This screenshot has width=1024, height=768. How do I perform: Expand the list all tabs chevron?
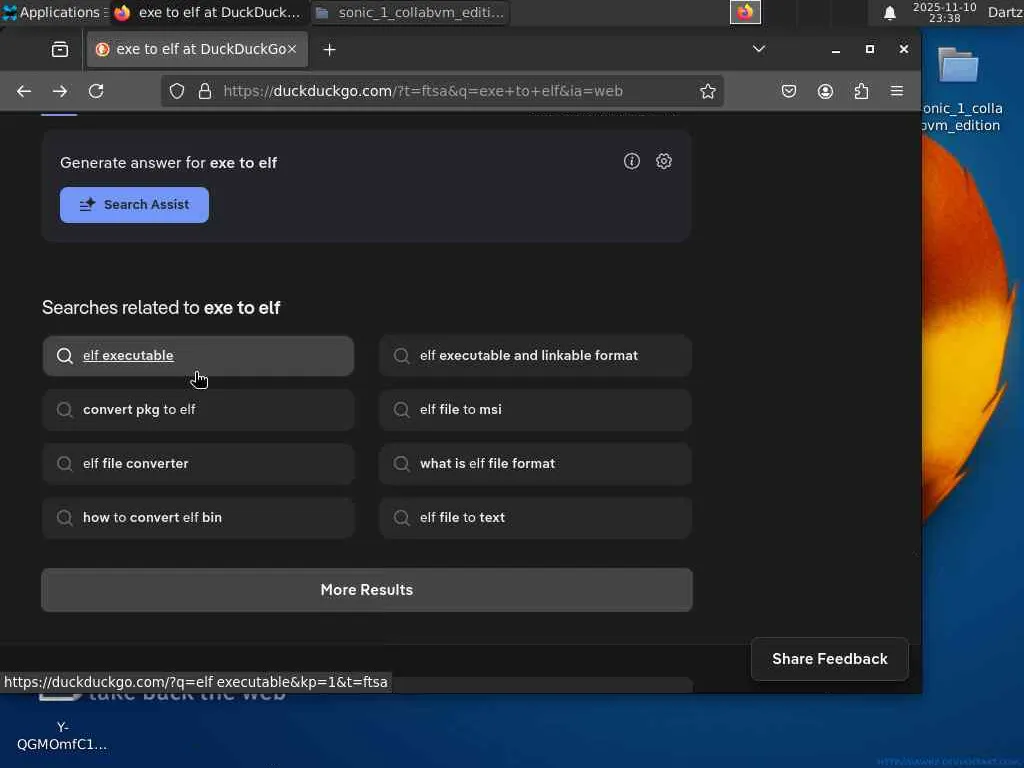click(x=758, y=49)
